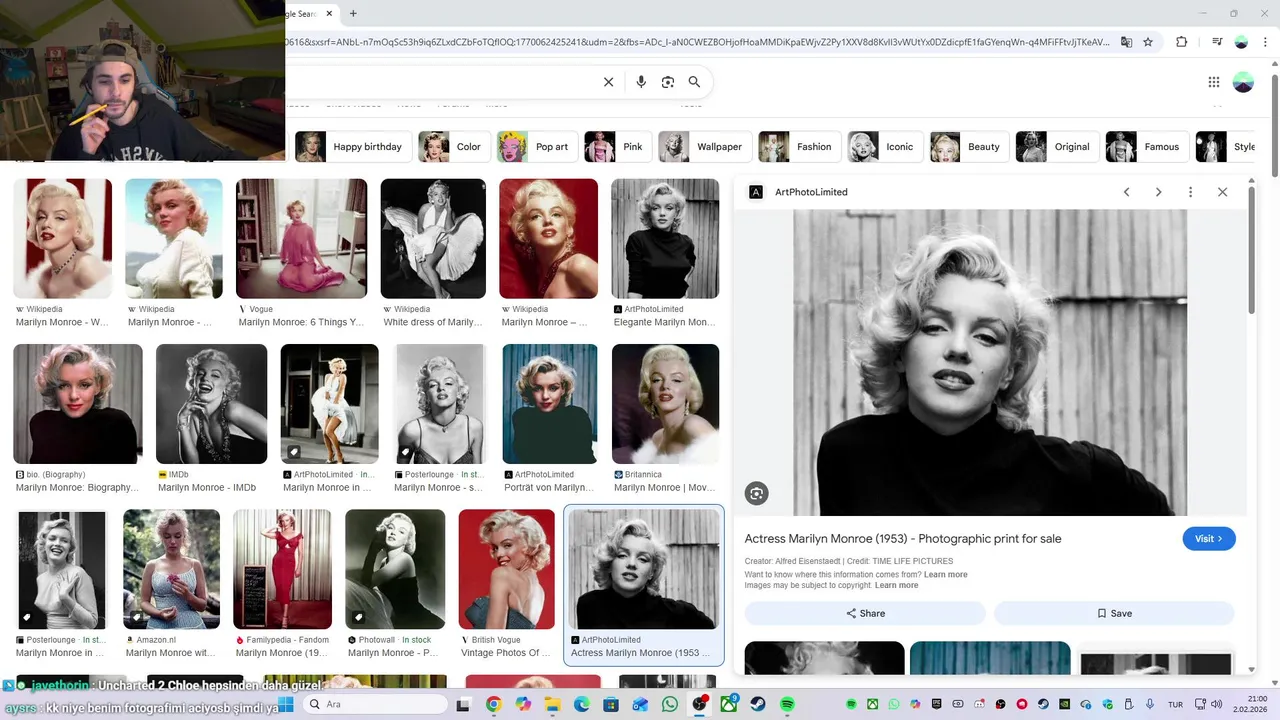Open the Google apps grid

coord(1214,82)
